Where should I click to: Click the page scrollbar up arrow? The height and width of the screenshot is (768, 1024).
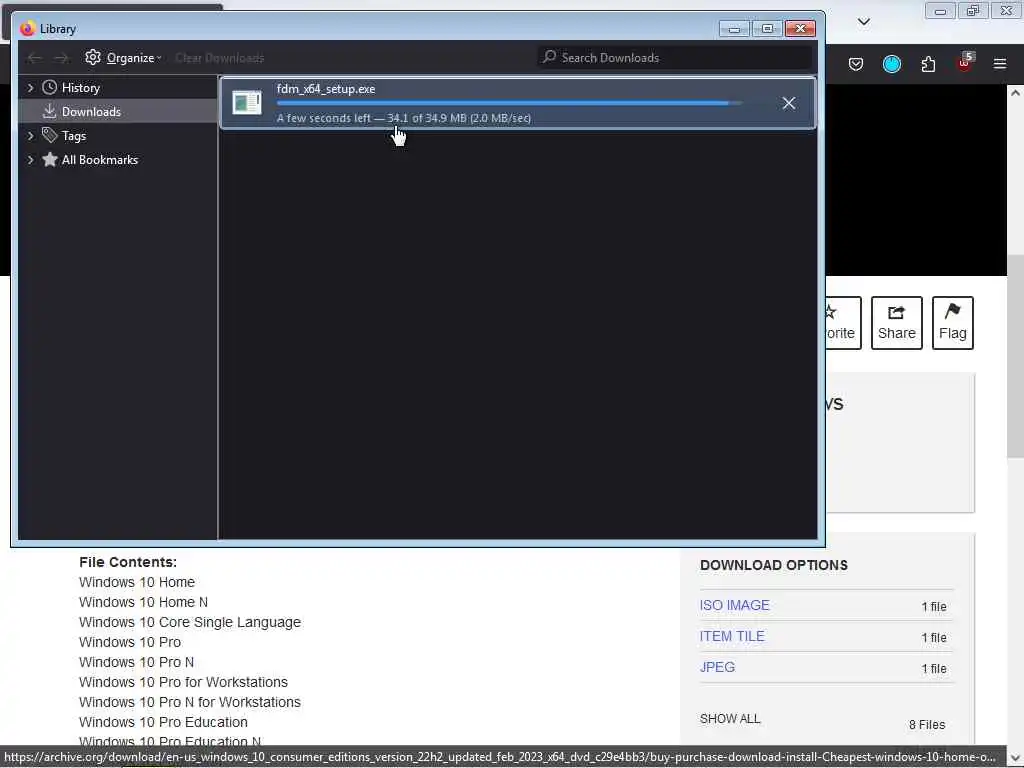tap(1015, 93)
